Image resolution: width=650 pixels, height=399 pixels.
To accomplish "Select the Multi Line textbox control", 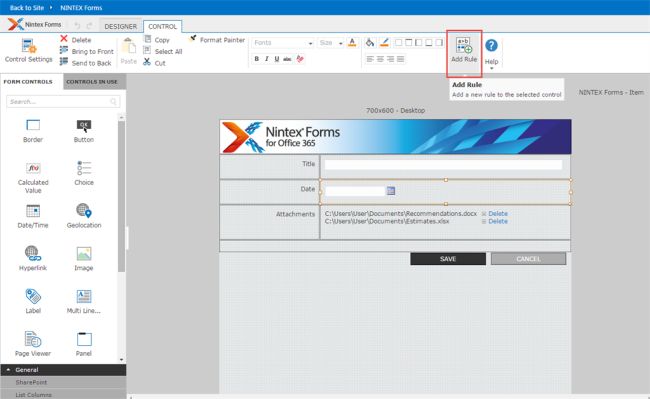I will [84, 302].
